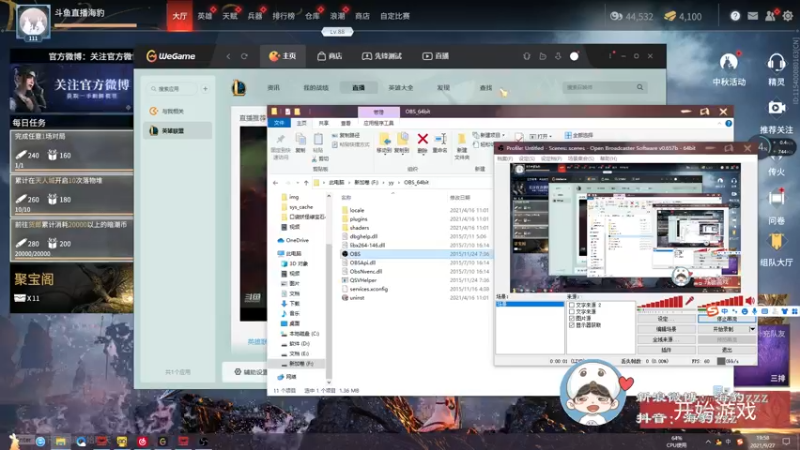This screenshot has height=450, width=800.
Task: Select the services.xconfig file
Action: [368, 289]
